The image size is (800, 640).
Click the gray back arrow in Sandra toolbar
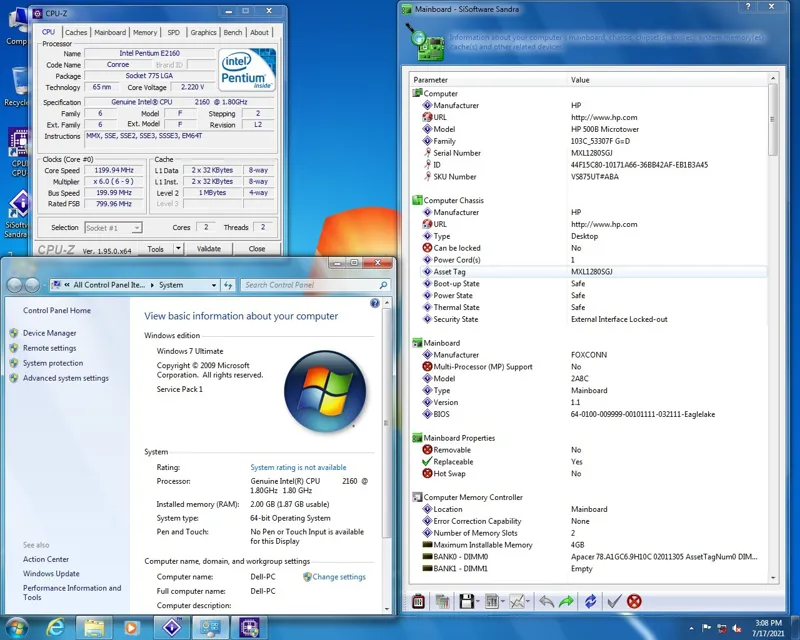pos(546,601)
